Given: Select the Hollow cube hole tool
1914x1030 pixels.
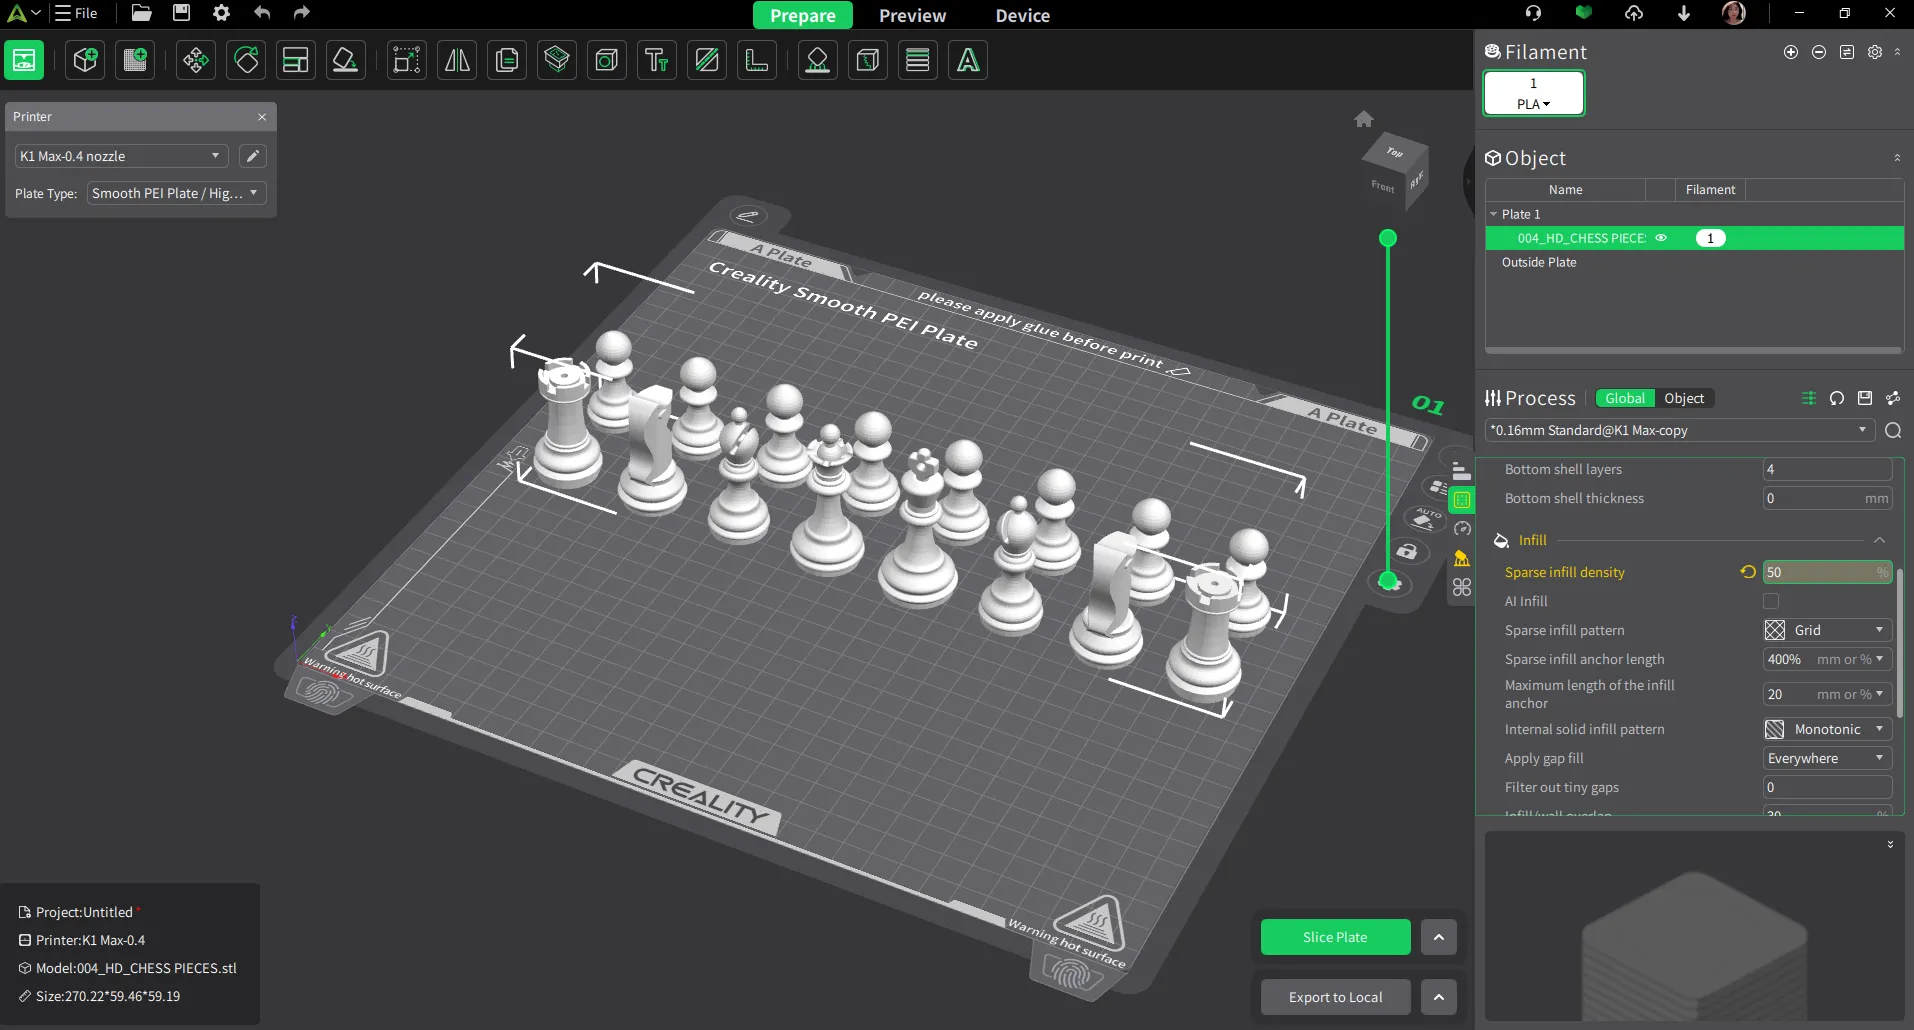Looking at the screenshot, I should click(607, 60).
